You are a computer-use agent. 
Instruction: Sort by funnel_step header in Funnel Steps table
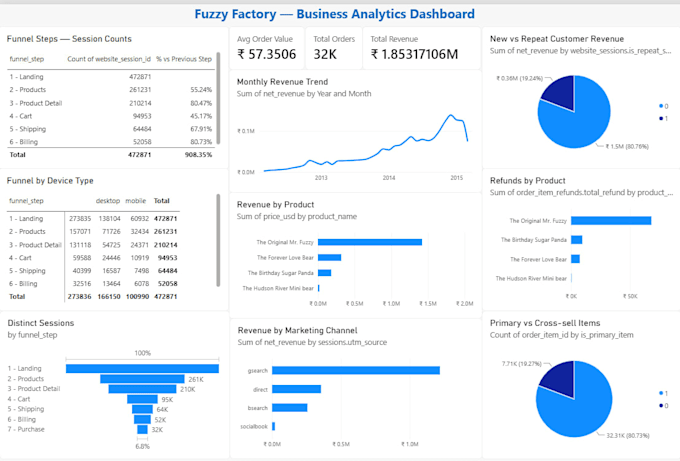coord(26,59)
